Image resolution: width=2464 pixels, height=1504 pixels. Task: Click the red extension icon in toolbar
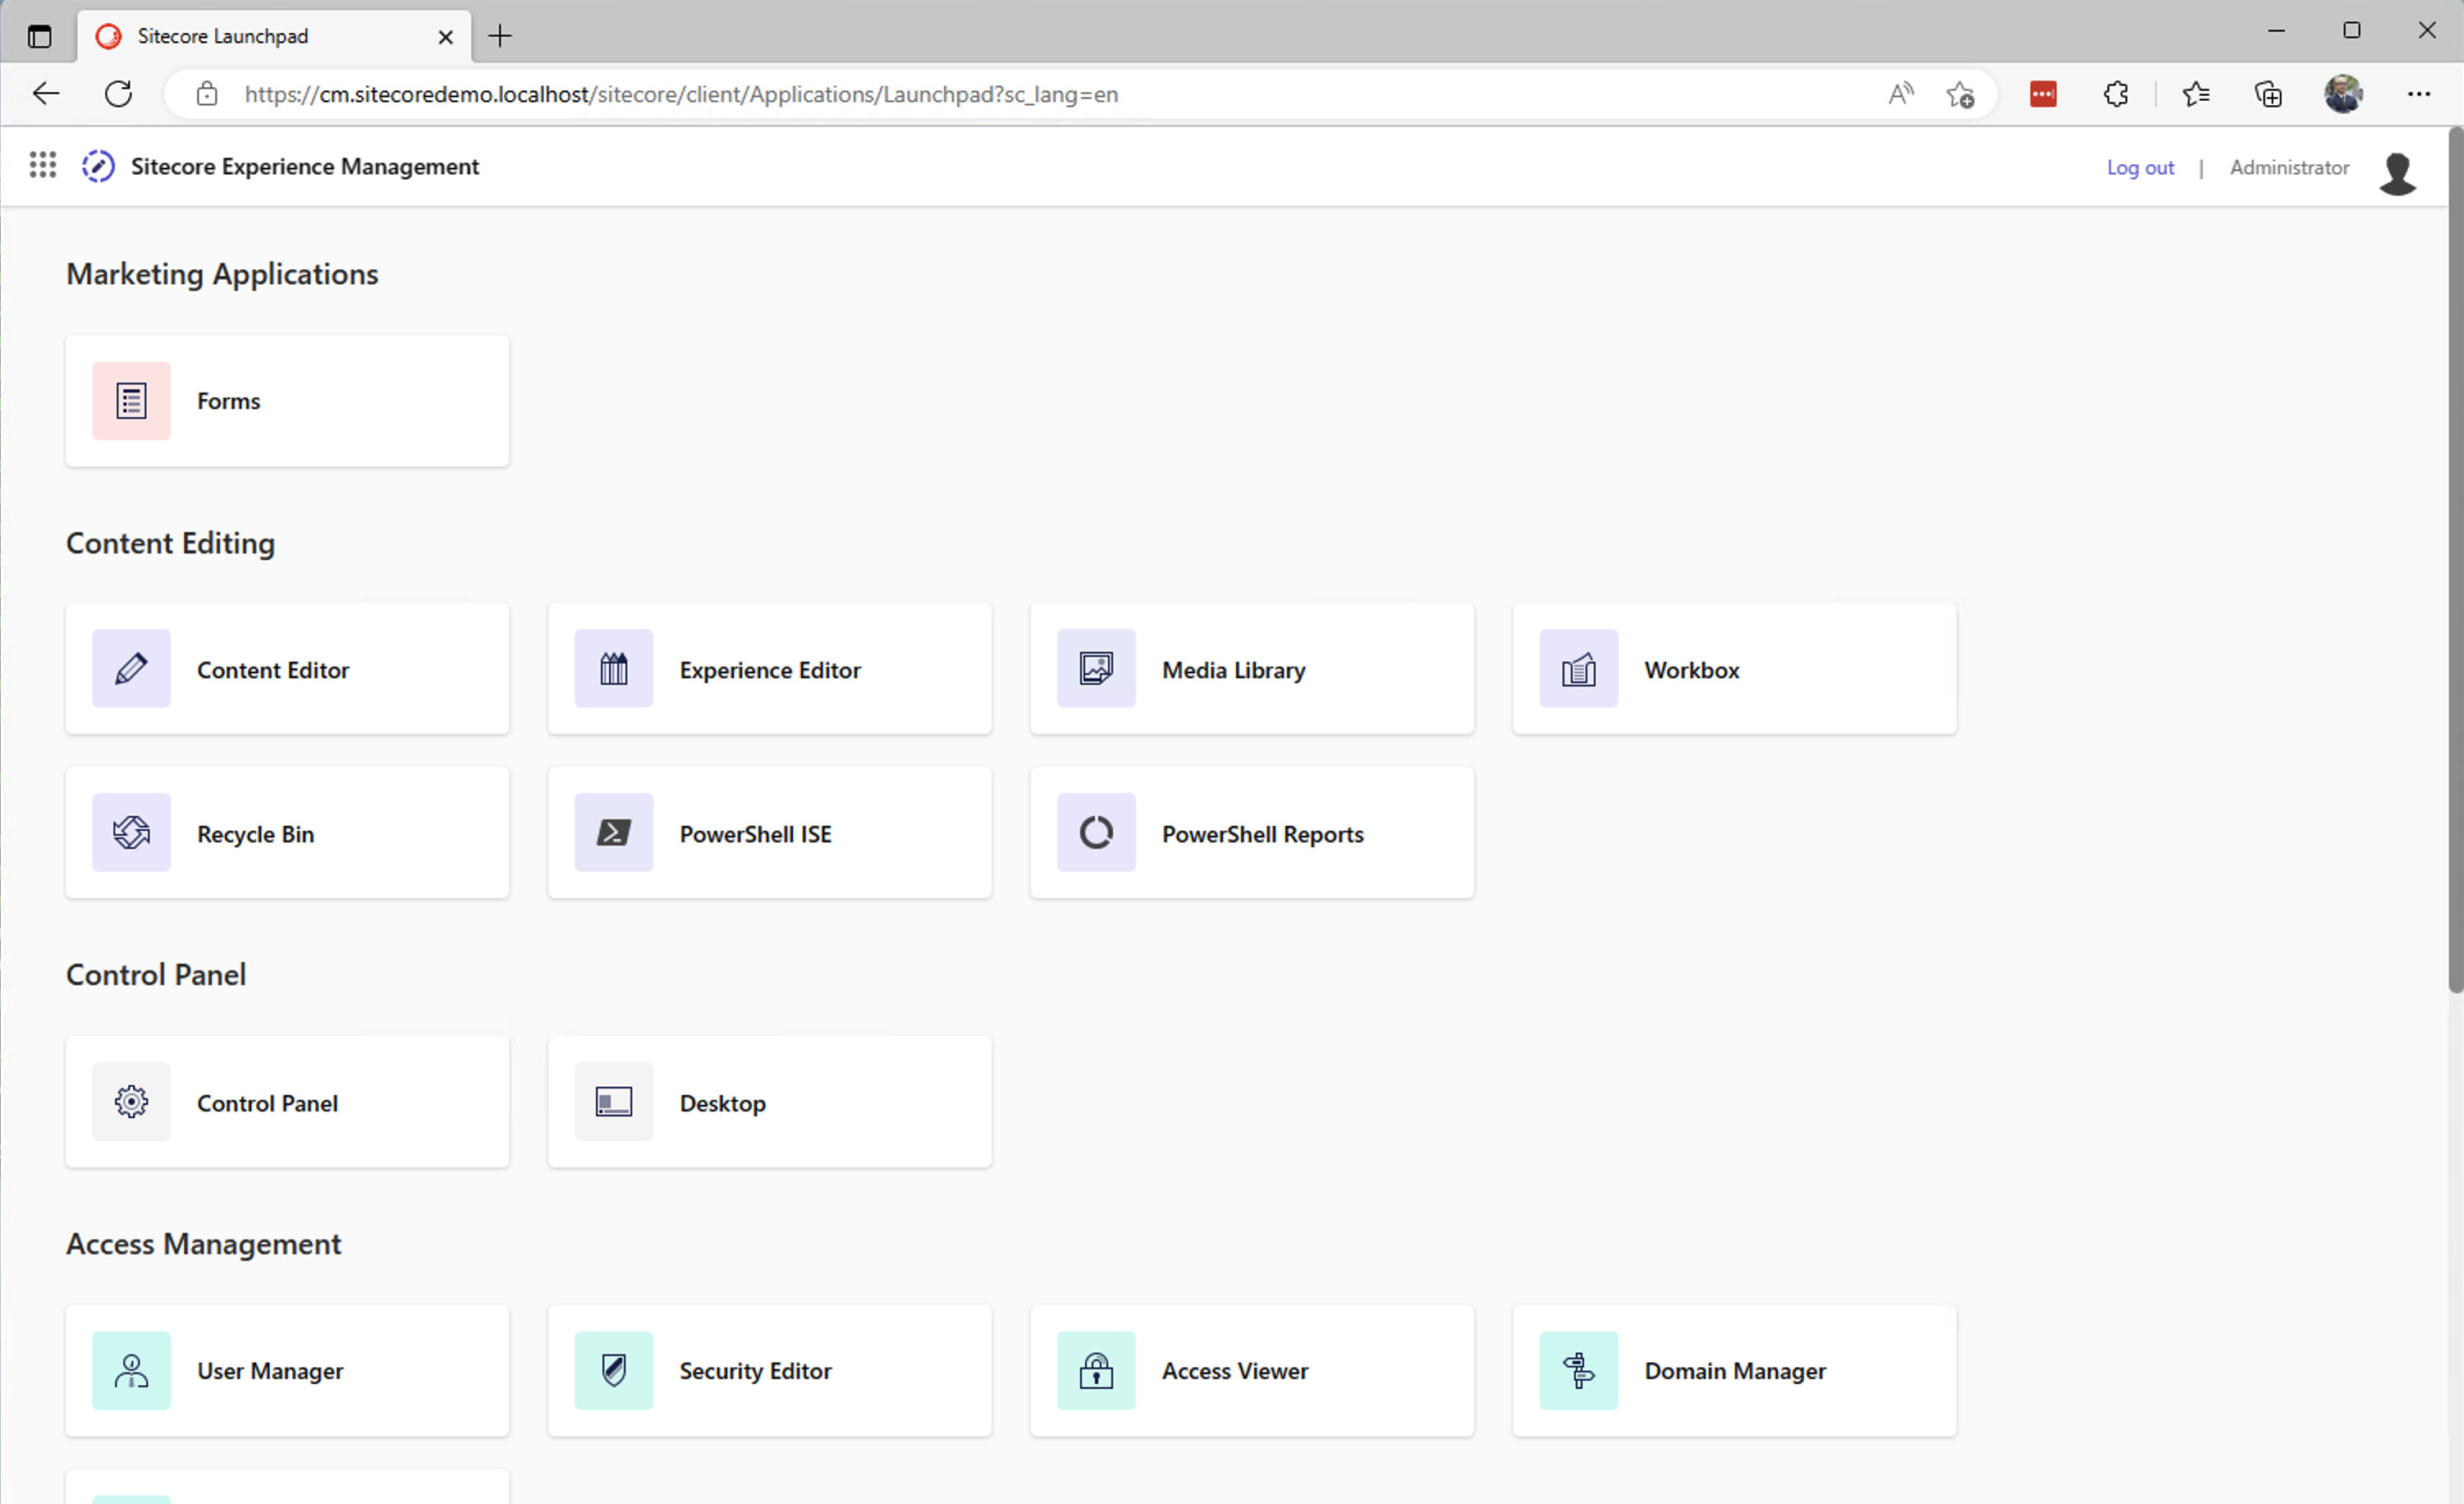click(x=2043, y=94)
